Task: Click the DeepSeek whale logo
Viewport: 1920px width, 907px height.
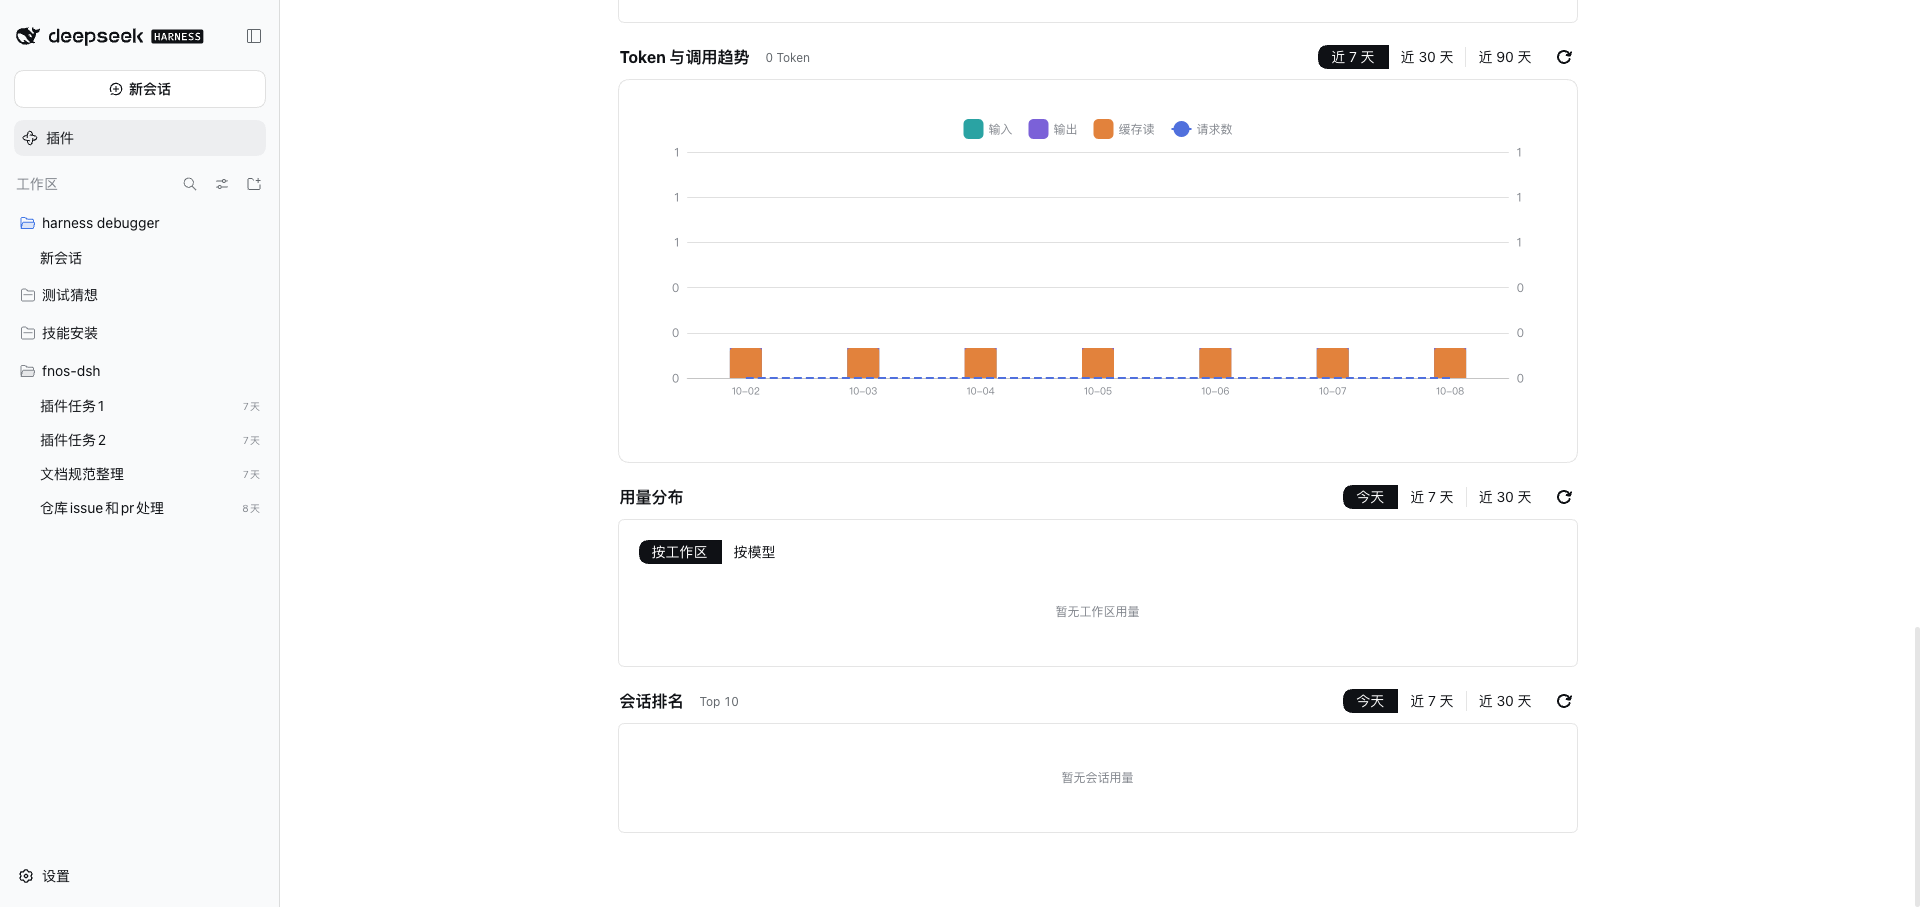Action: 28,36
